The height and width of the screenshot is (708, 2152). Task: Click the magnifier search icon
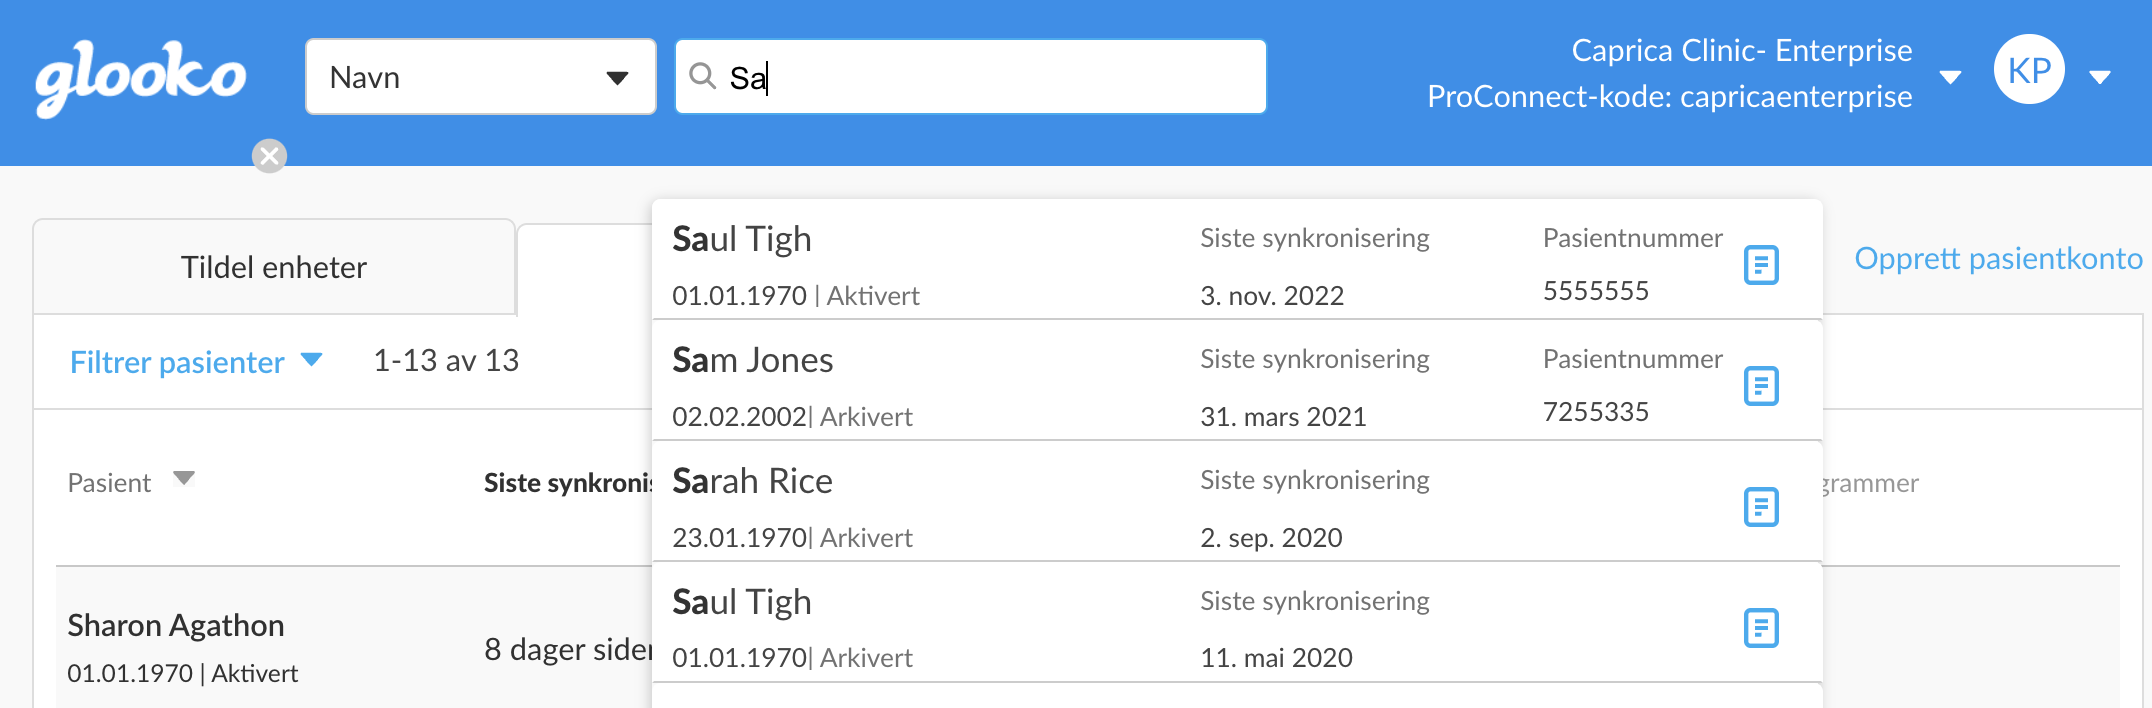[x=703, y=76]
